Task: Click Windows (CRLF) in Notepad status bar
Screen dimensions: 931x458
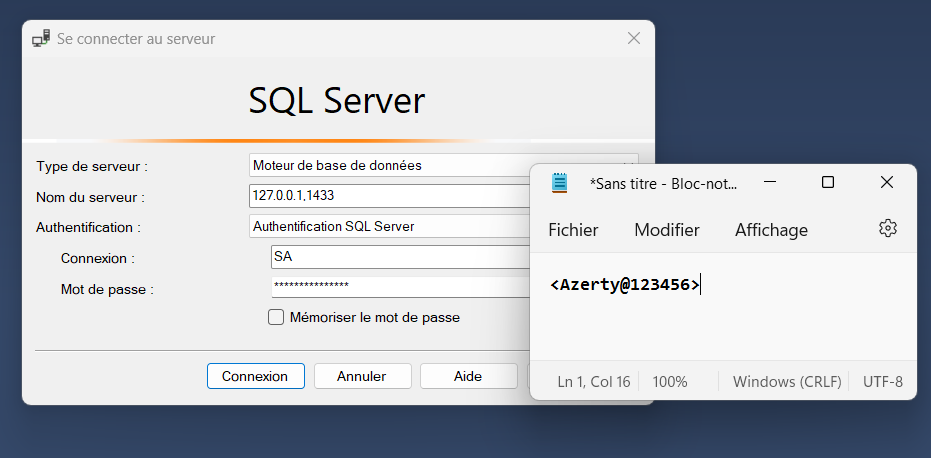Action: coord(787,381)
